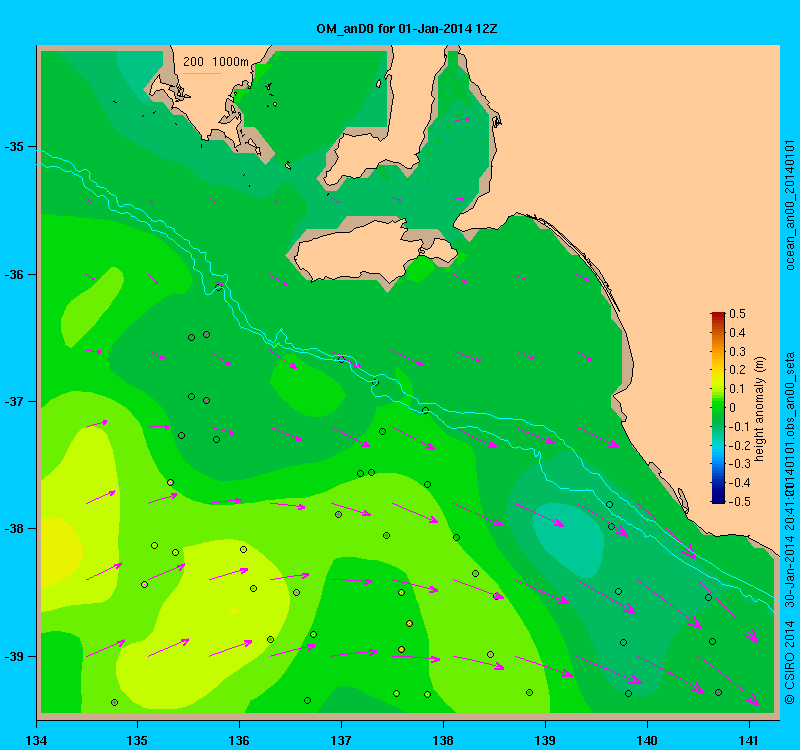Image resolution: width=800 pixels, height=750 pixels.
Task: Click the "135" longitude axis label
Action: coord(137,740)
